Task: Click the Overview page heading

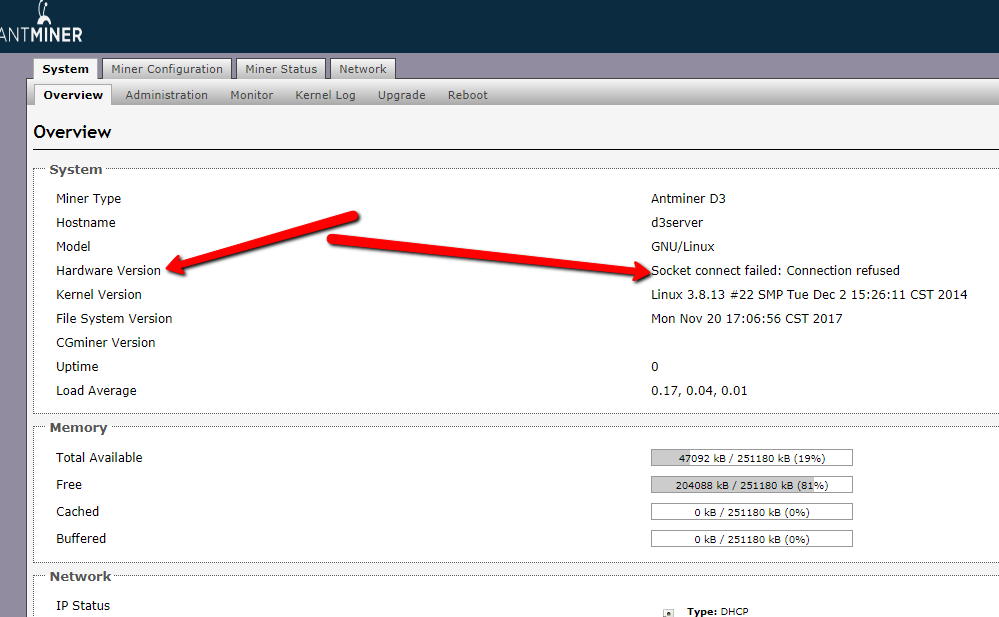Action: (x=72, y=132)
